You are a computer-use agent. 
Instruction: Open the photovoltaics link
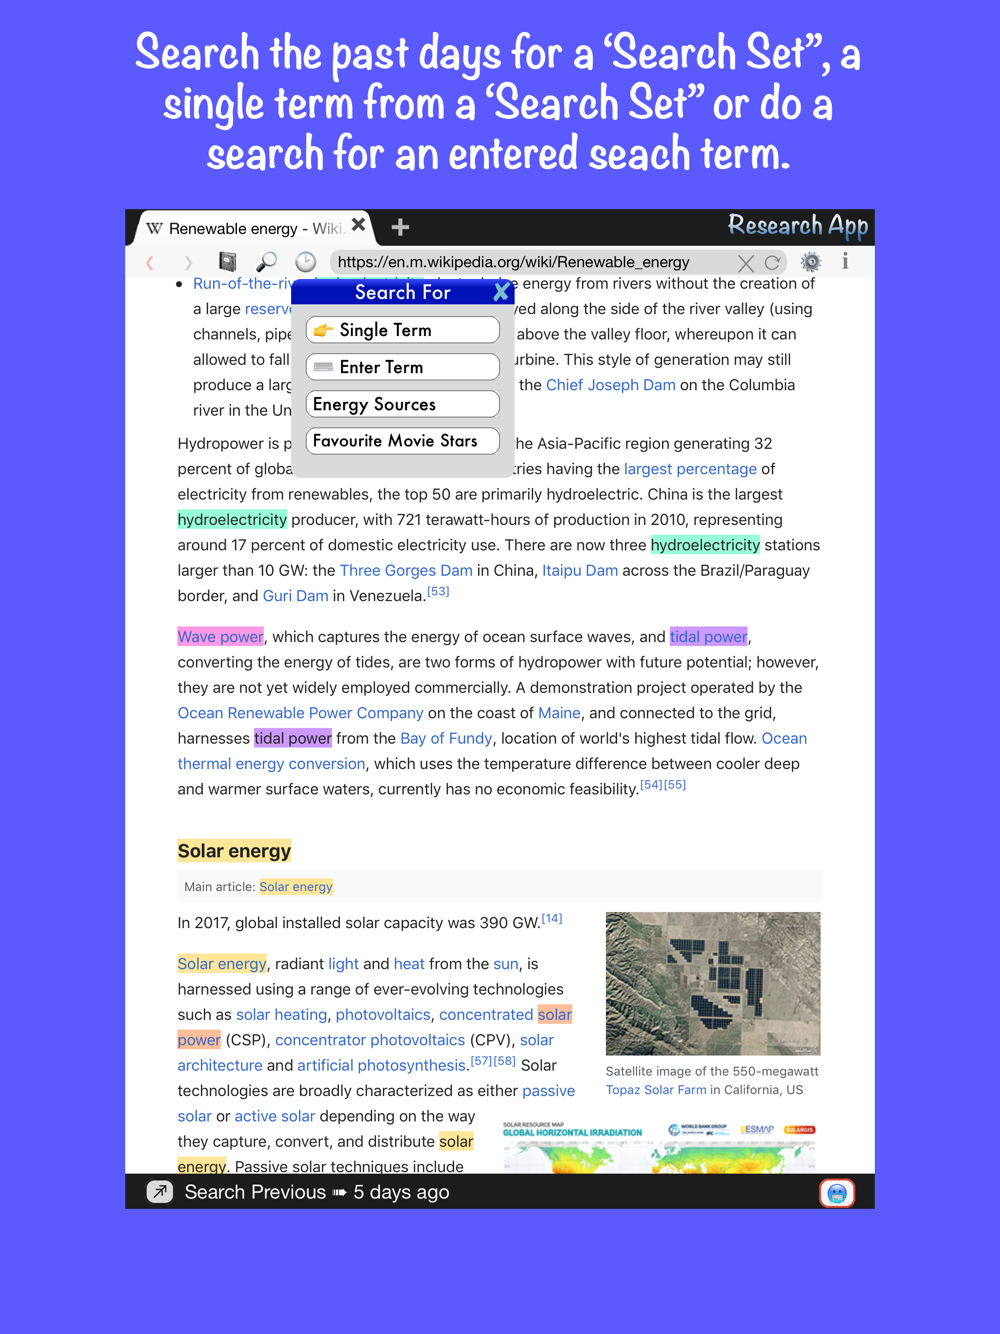click(383, 1015)
